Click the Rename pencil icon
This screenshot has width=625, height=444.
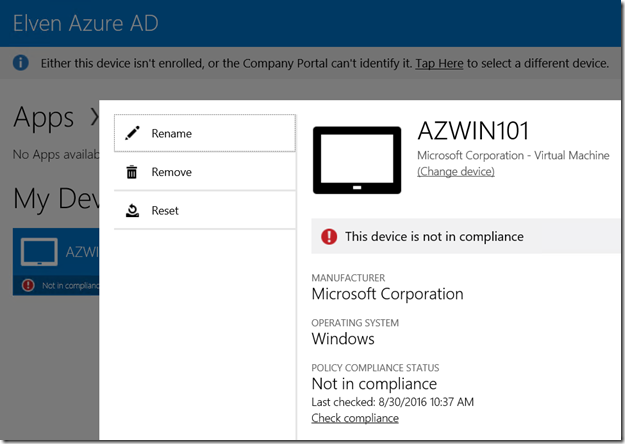(x=132, y=133)
